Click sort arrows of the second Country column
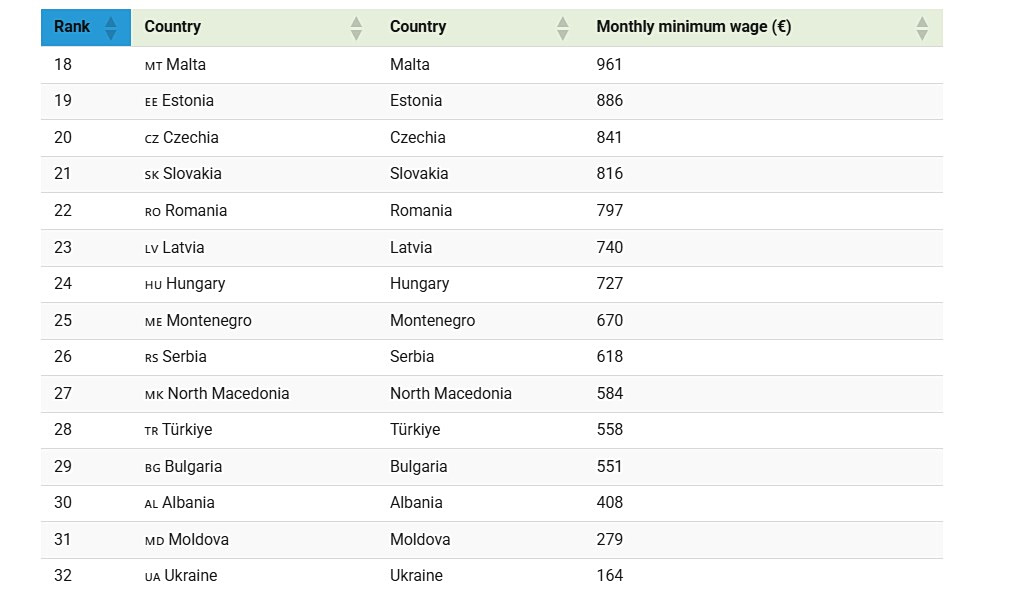Viewport: 1030px width, 600px height. tap(563, 28)
